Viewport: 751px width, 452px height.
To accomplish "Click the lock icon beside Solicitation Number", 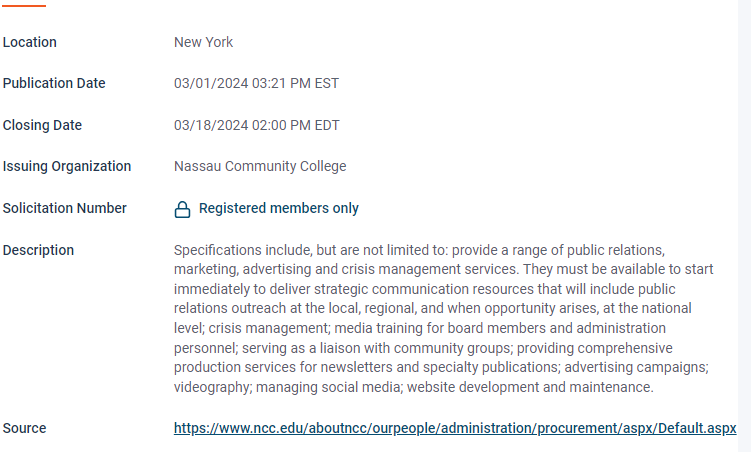I will [x=182, y=209].
